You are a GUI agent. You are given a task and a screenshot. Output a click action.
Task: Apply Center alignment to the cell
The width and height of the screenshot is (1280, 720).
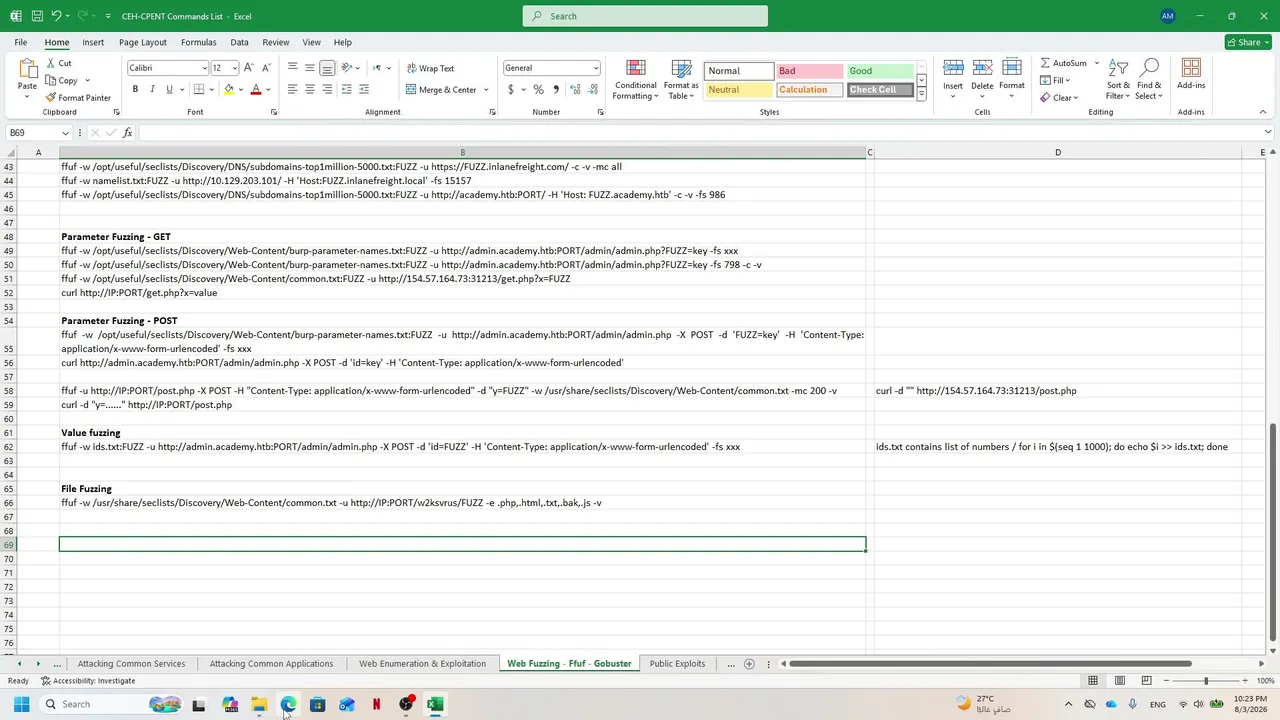pos(310,89)
